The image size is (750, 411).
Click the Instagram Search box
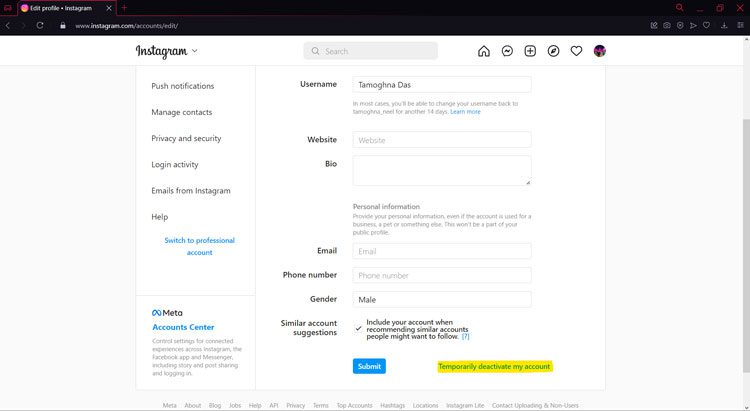371,51
